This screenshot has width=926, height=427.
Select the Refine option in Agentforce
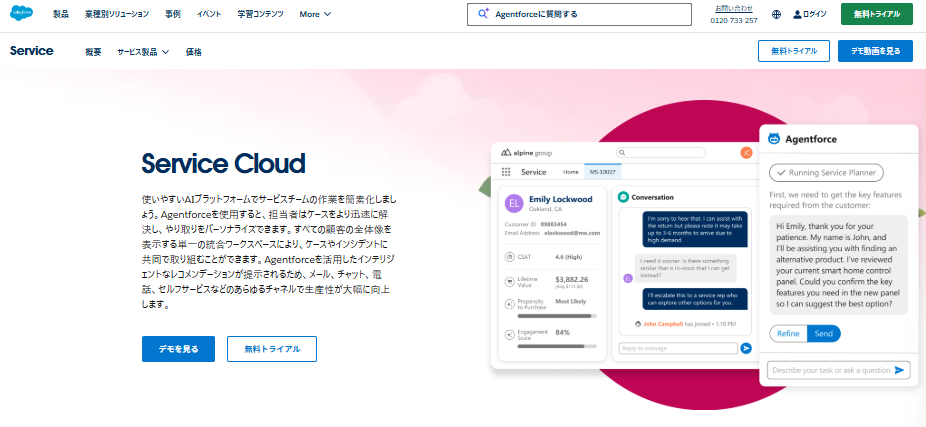(788, 334)
